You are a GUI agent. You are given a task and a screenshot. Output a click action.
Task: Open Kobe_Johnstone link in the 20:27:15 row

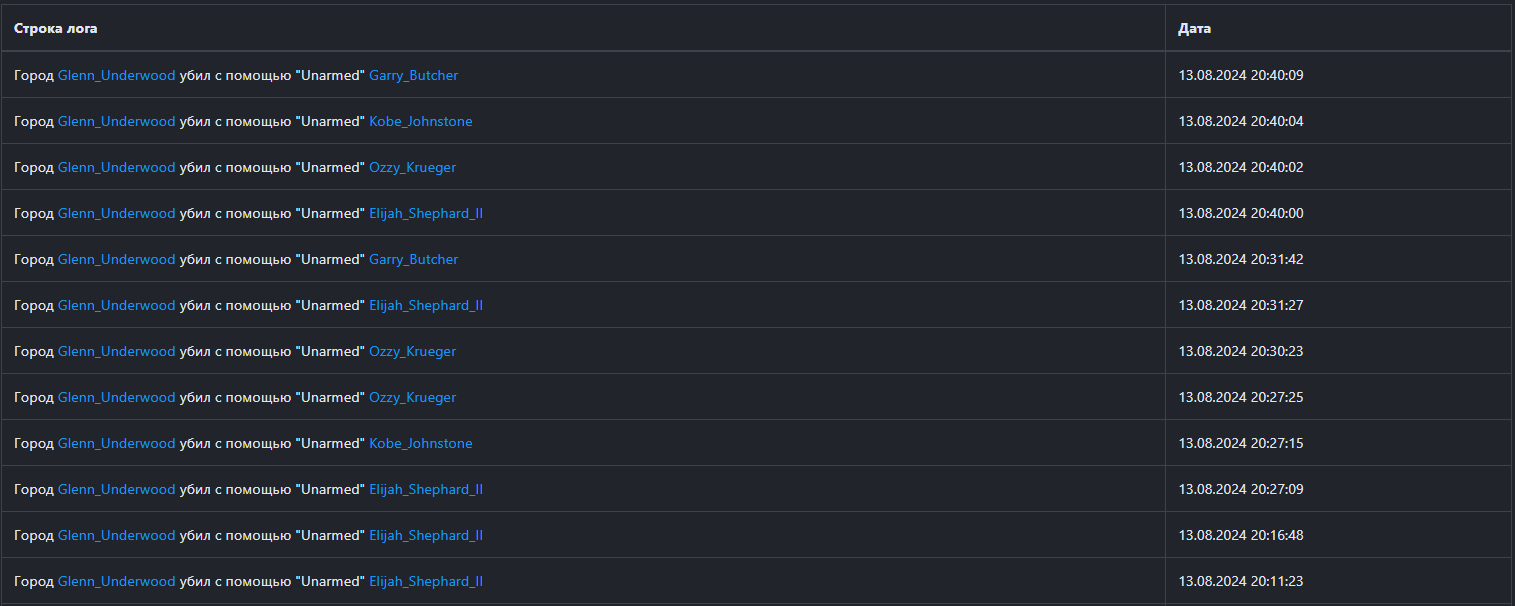point(420,443)
